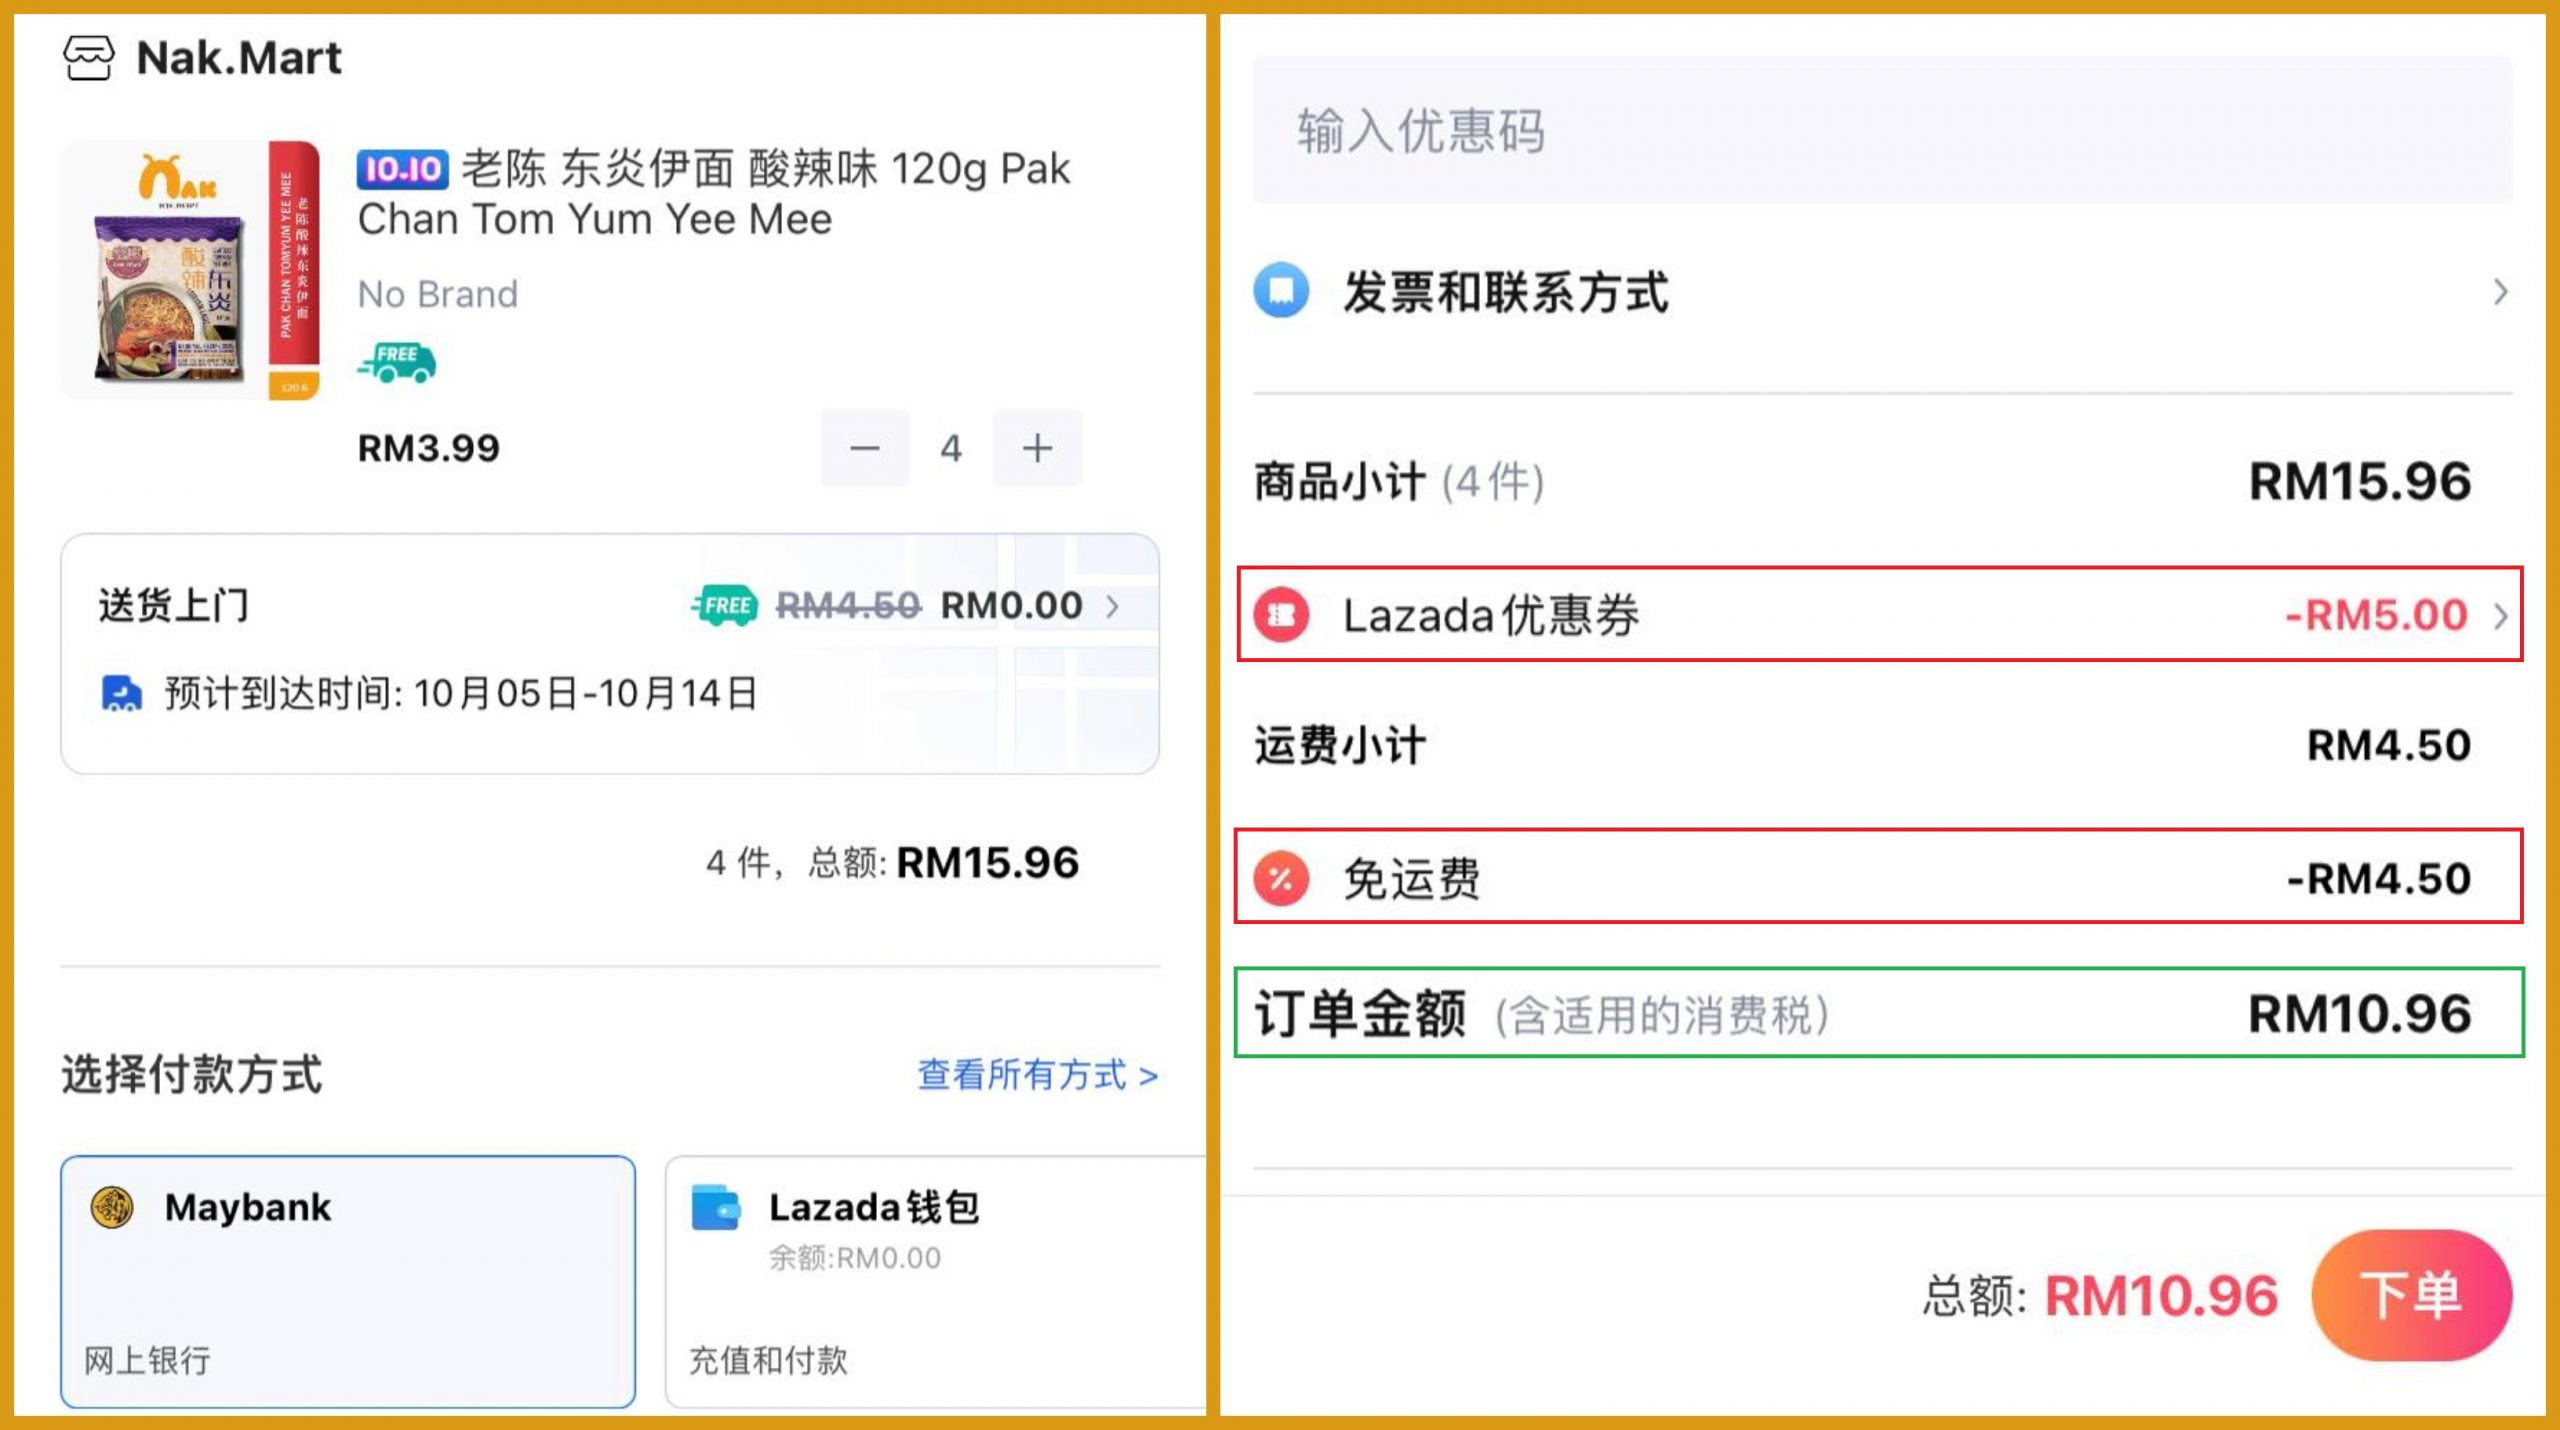Screen dimensions: 2560x1430
Task: Decrease item quantity with minus button
Action: (865, 448)
